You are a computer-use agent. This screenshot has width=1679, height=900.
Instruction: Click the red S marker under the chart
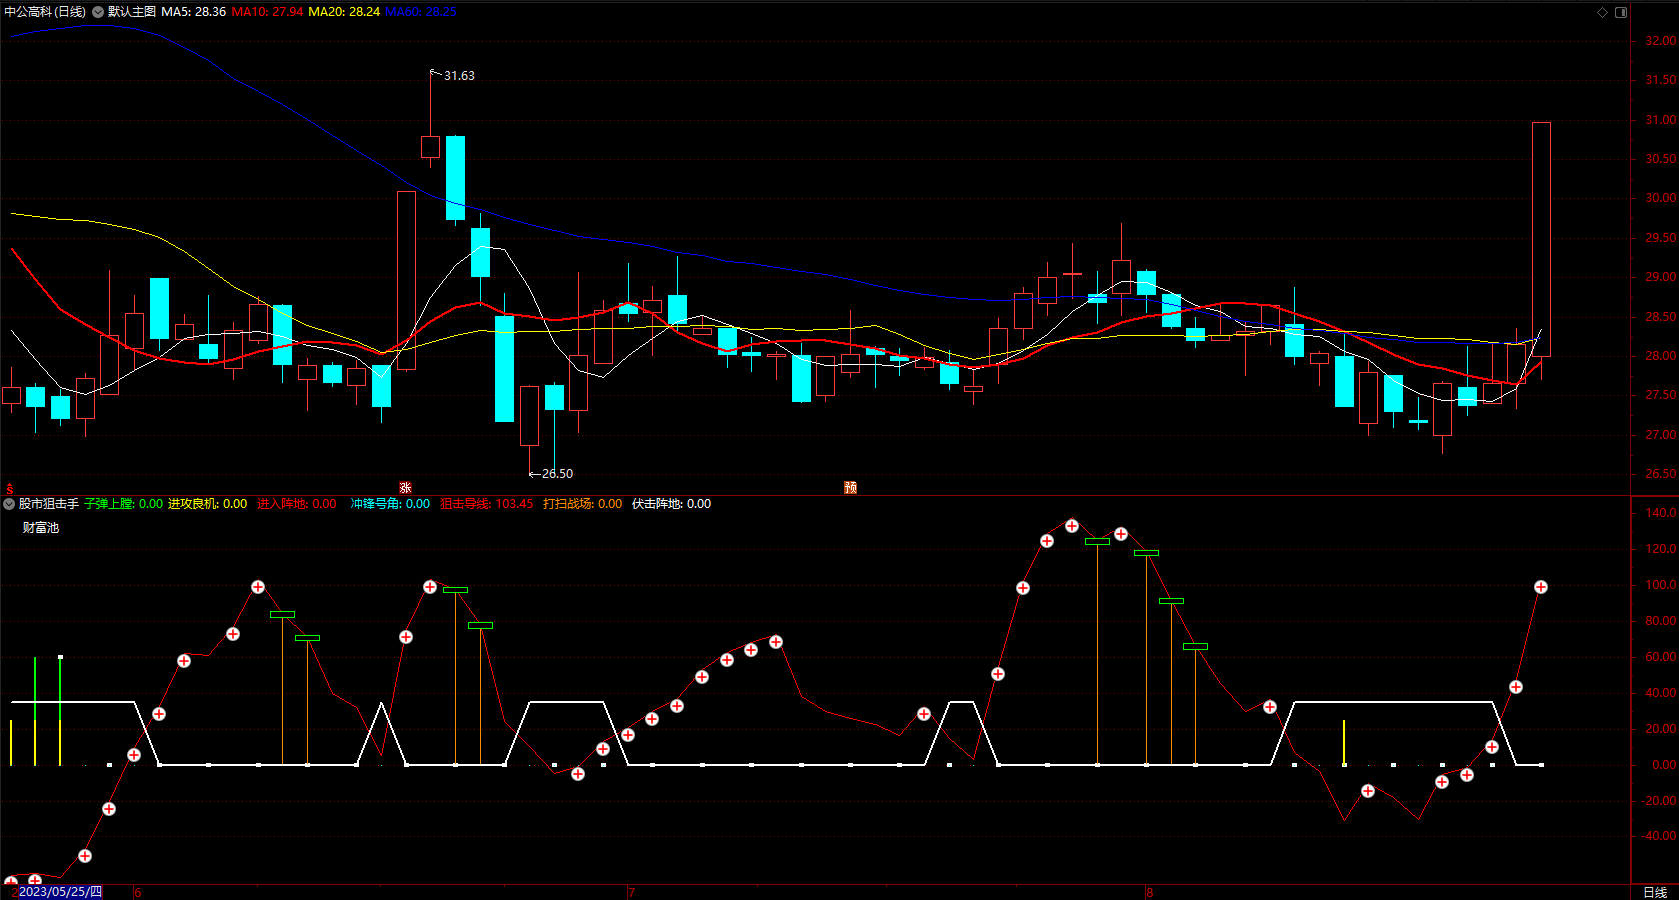(x=10, y=488)
